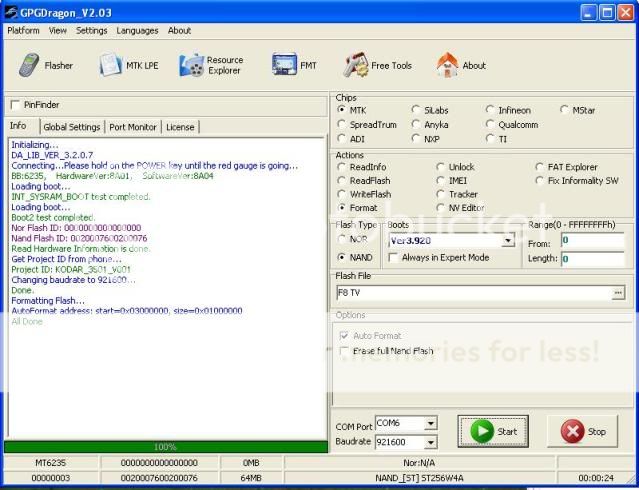Choose the NV Editor action

[x=440, y=208]
